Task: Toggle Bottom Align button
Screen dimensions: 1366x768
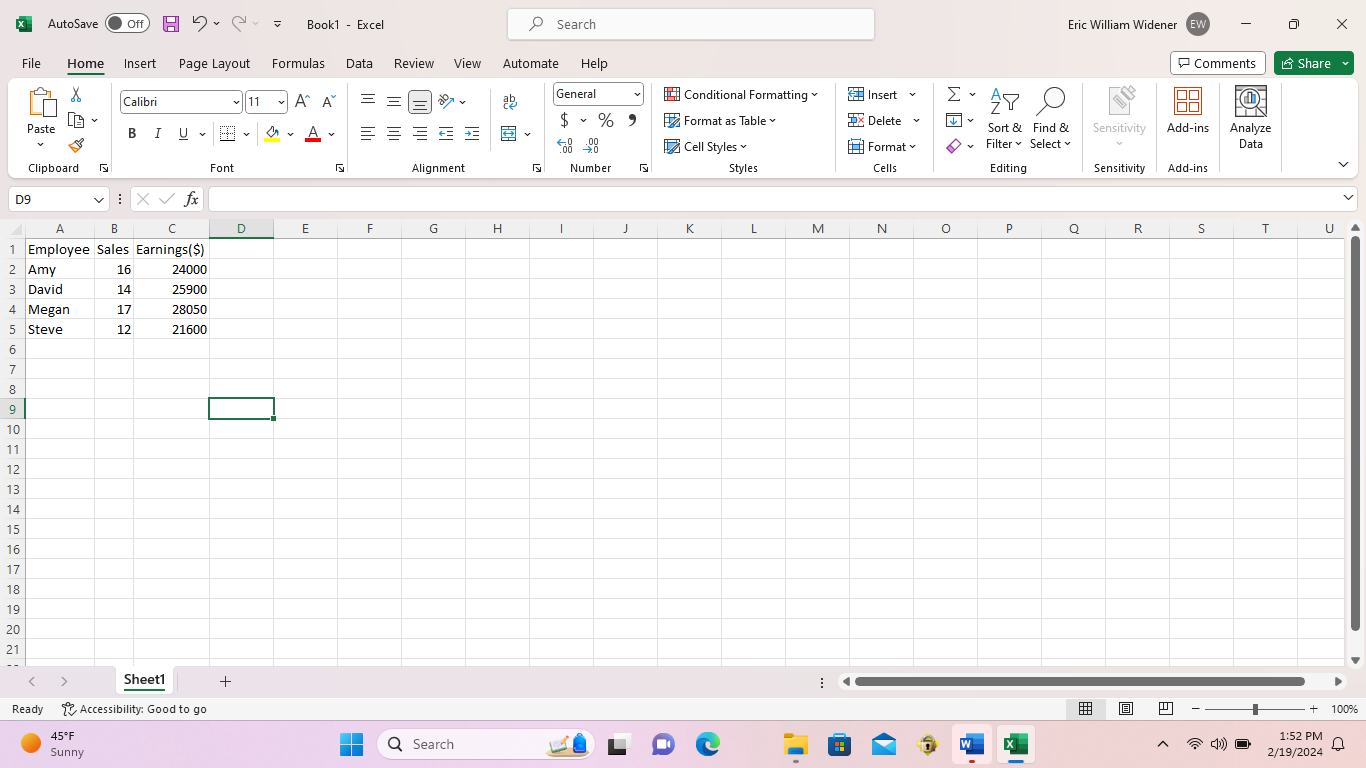Action: (420, 101)
